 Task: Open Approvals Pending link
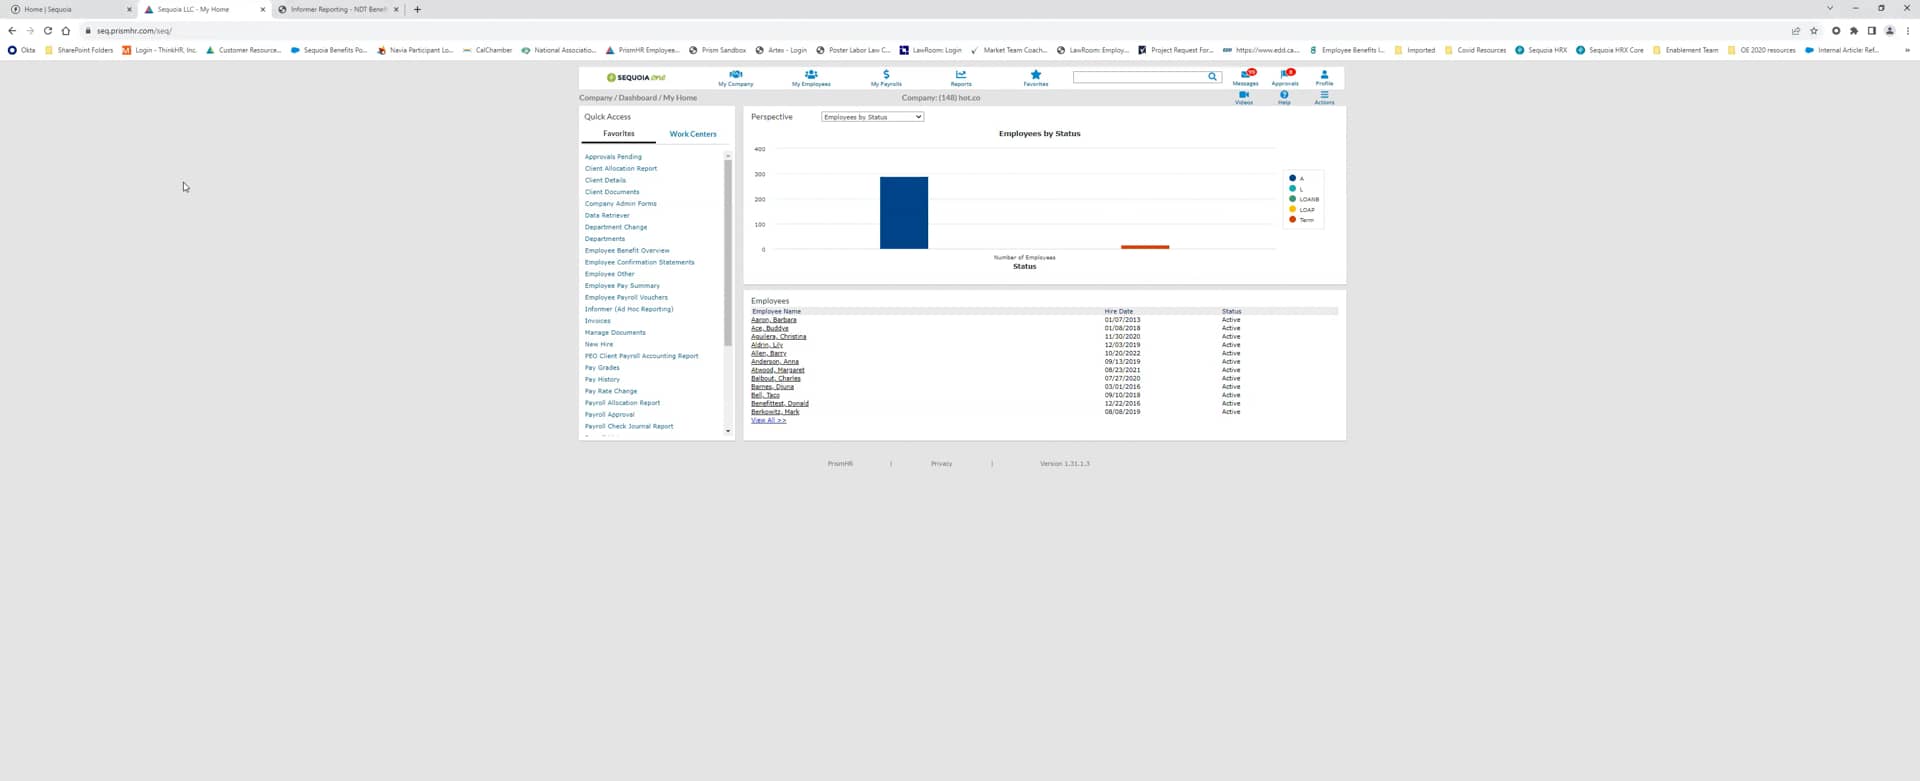613,157
